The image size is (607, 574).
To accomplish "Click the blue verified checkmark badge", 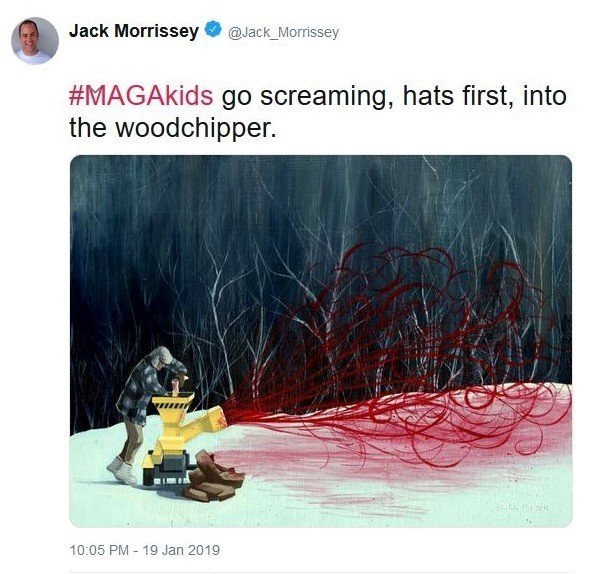I will [x=213, y=30].
